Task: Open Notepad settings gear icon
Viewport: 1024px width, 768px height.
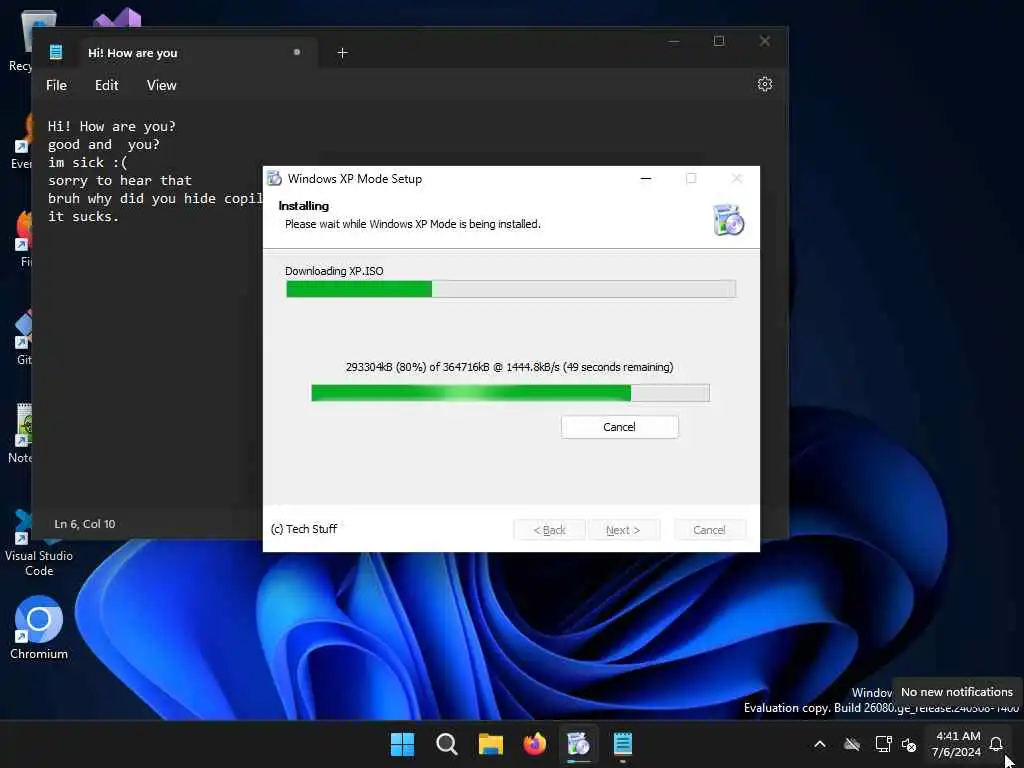Action: pyautogui.click(x=765, y=84)
